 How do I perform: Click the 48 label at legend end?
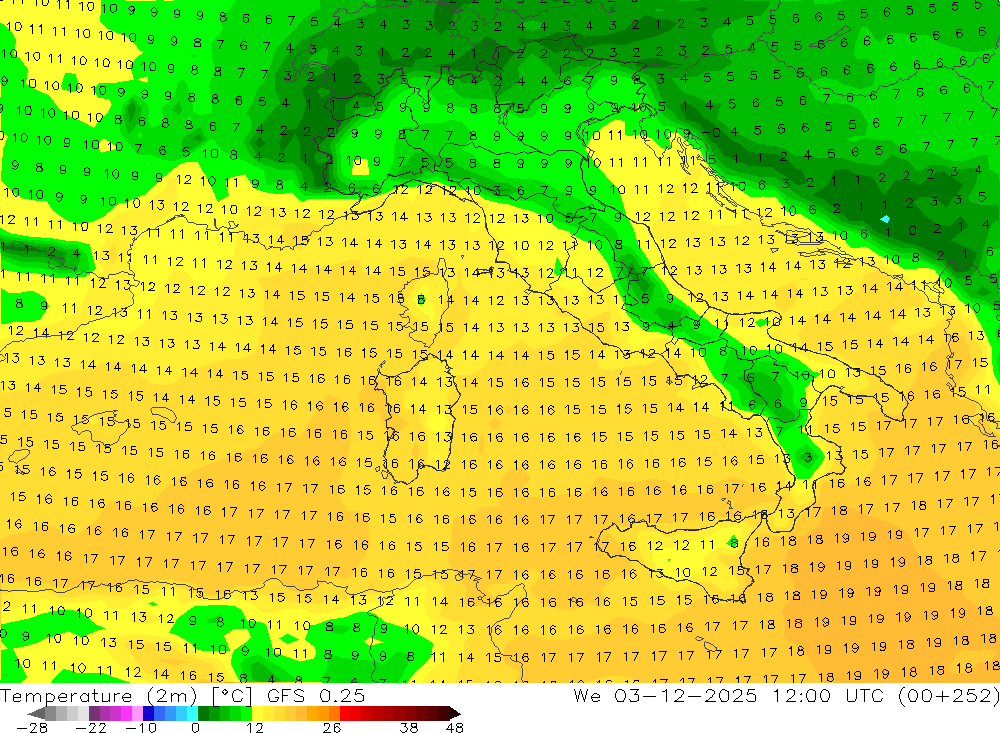coord(455,727)
